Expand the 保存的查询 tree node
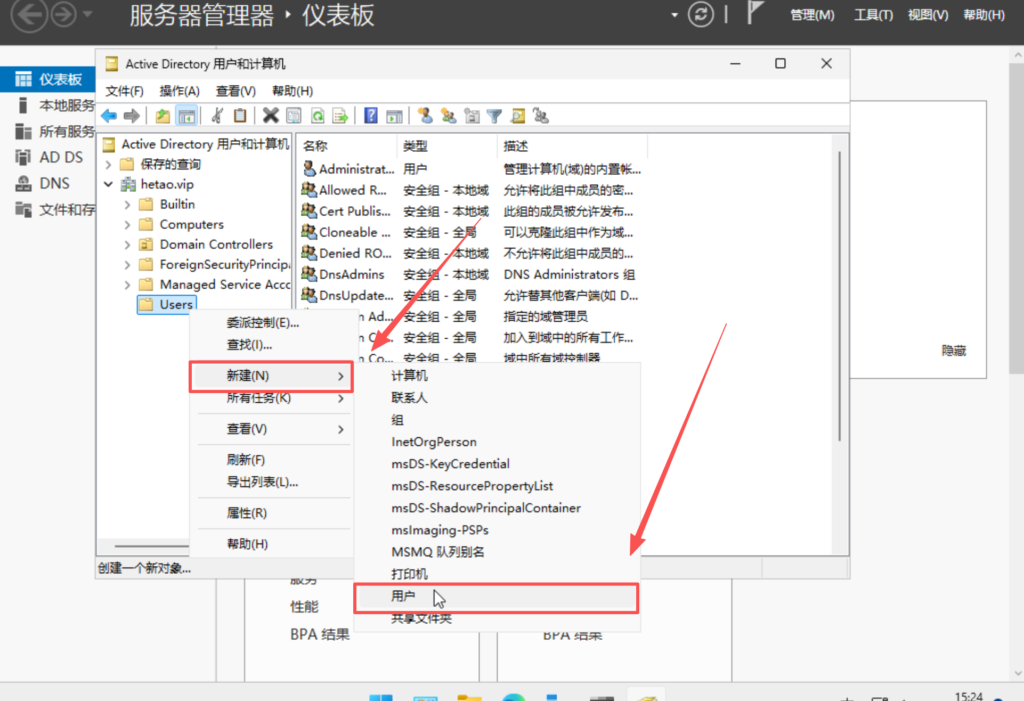 [x=108, y=165]
